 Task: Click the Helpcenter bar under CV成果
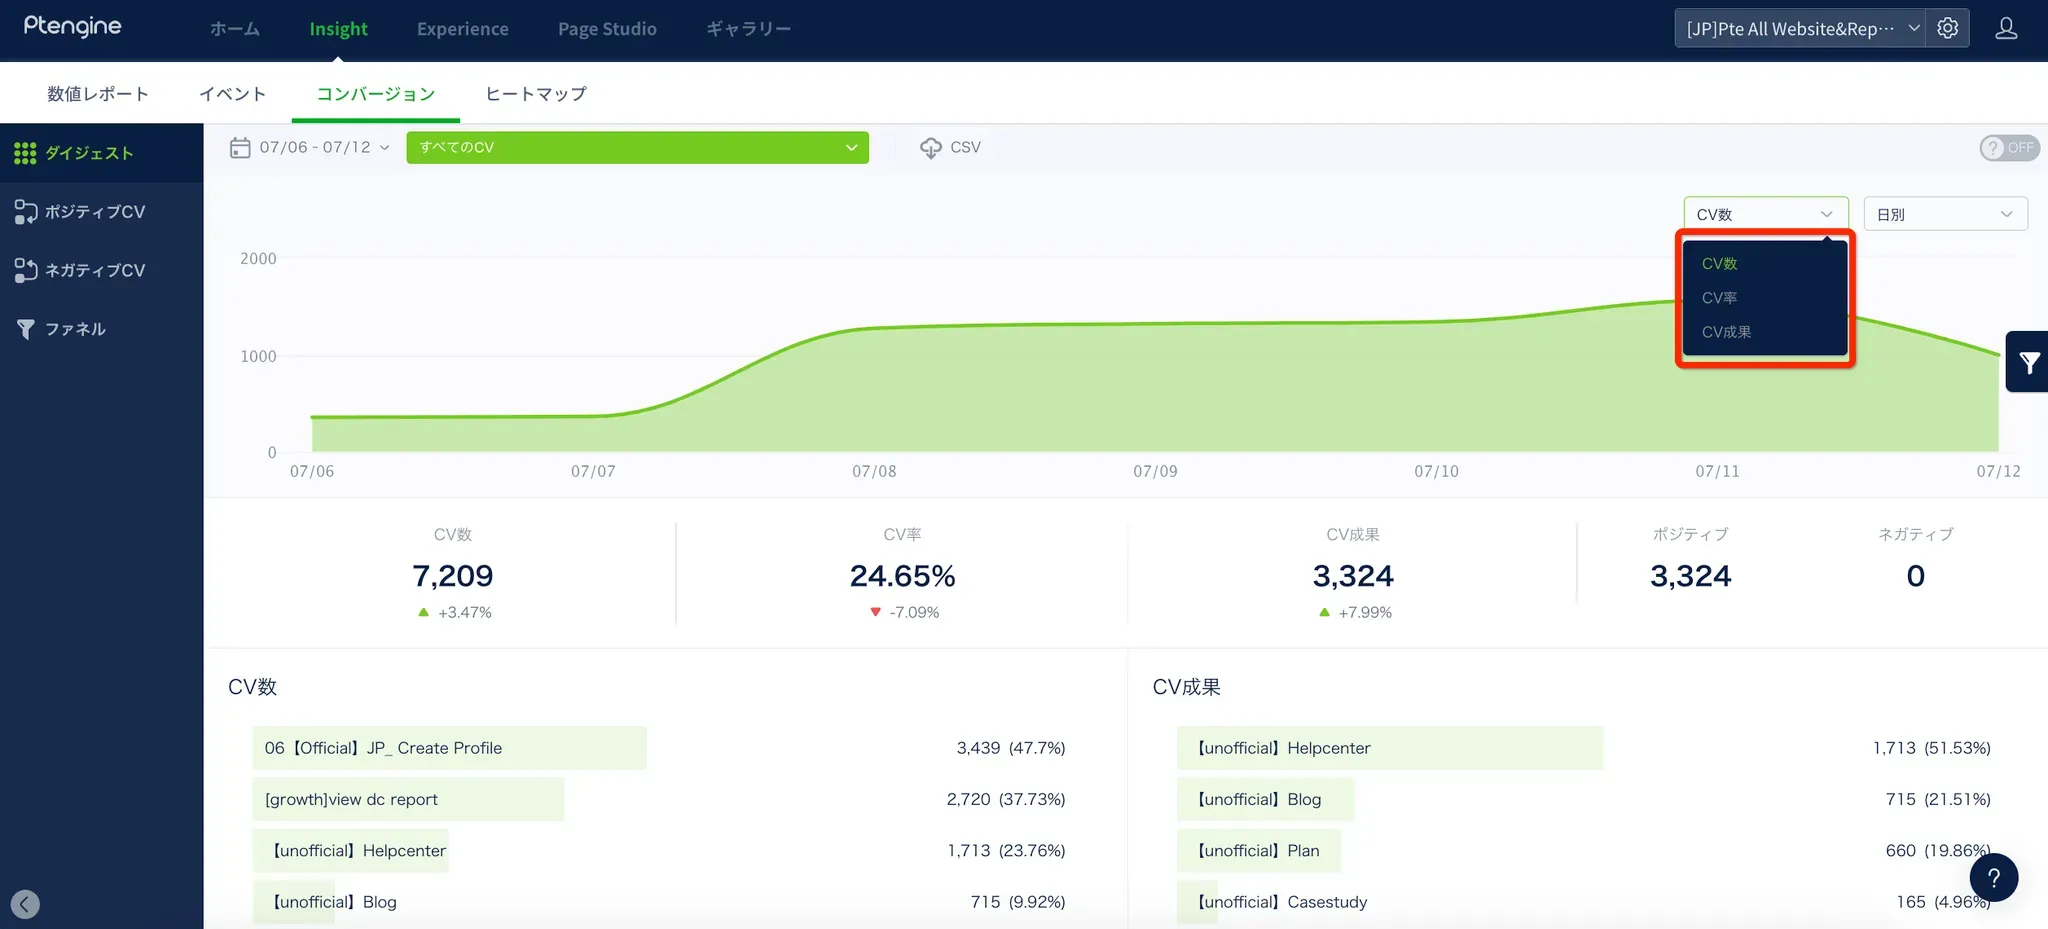(1388, 748)
